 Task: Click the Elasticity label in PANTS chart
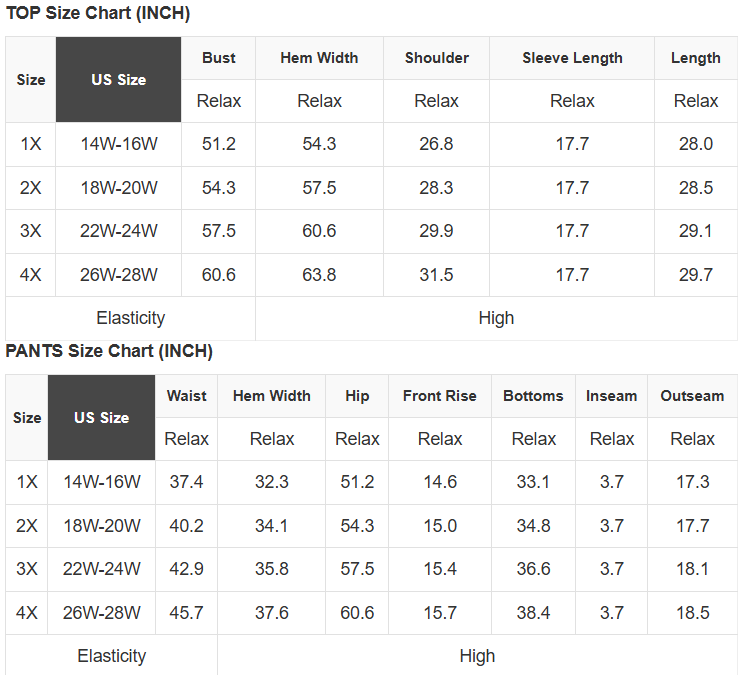(111, 656)
